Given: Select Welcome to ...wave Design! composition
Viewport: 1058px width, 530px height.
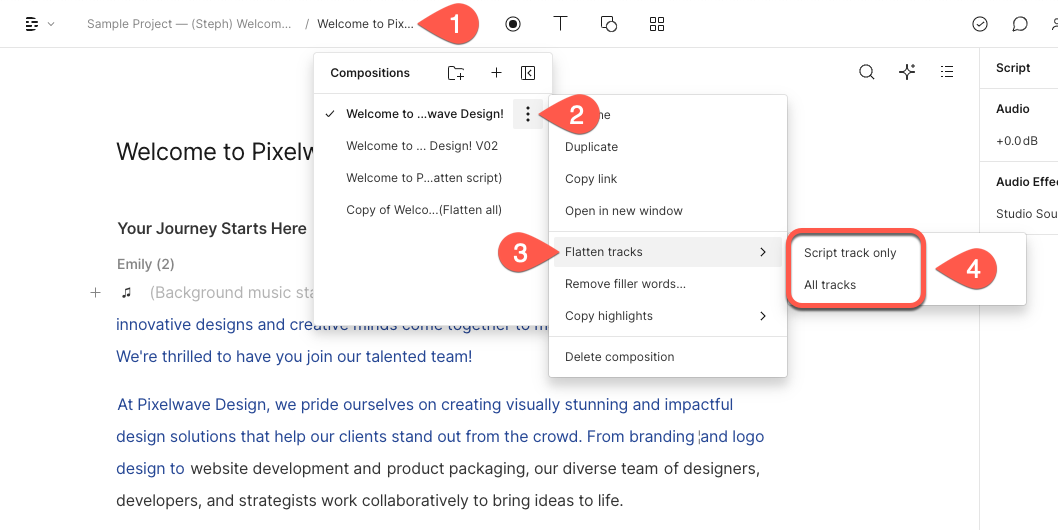Looking at the screenshot, I should coord(424,114).
